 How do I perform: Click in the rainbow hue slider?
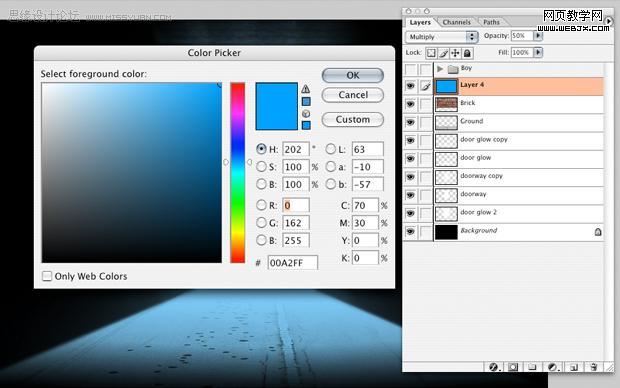[x=238, y=172]
